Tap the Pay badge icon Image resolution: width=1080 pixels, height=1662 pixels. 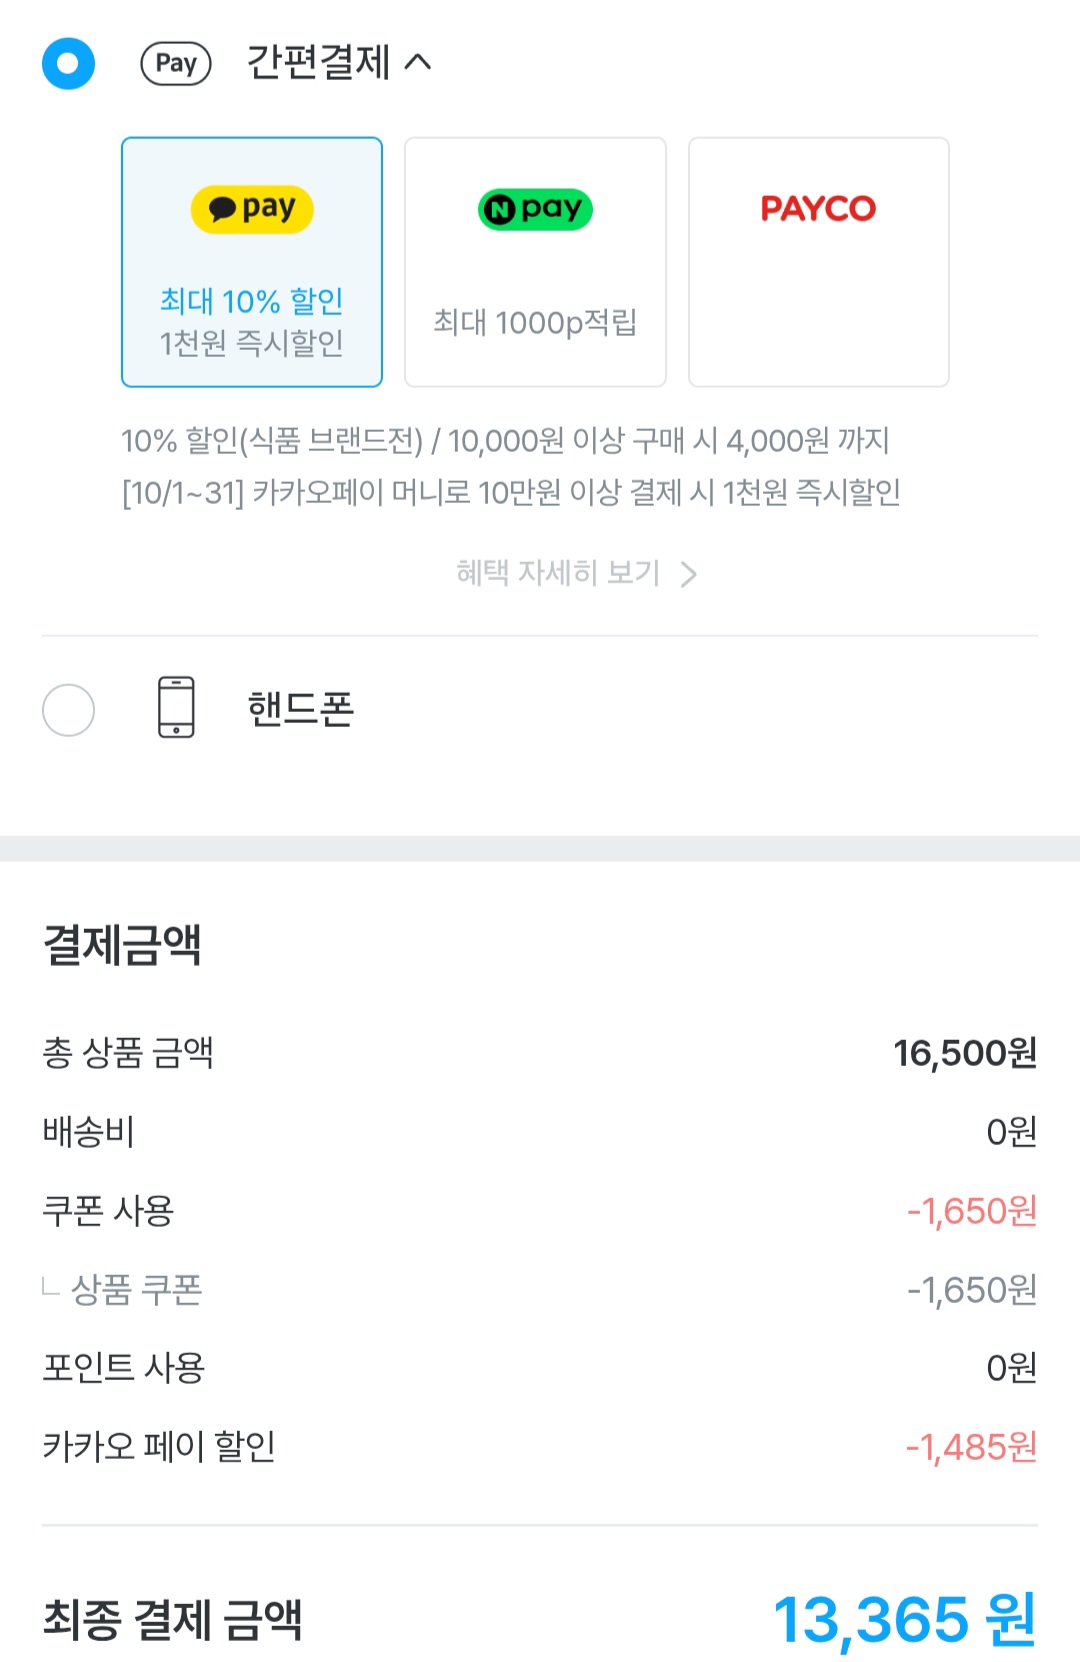[176, 64]
